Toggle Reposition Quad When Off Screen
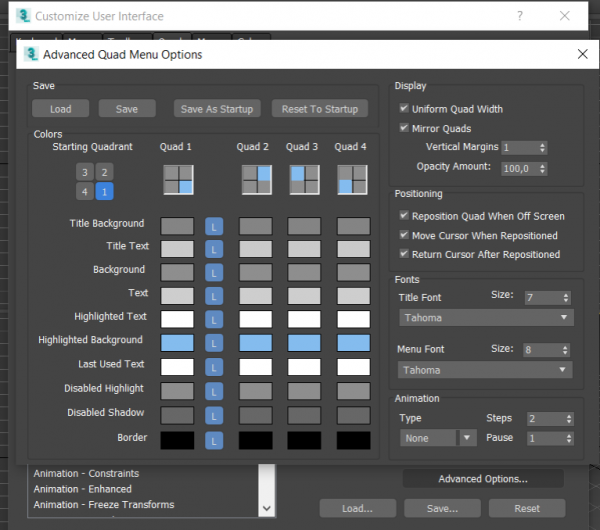Screen dimensions: 600x530 [x=404, y=215]
